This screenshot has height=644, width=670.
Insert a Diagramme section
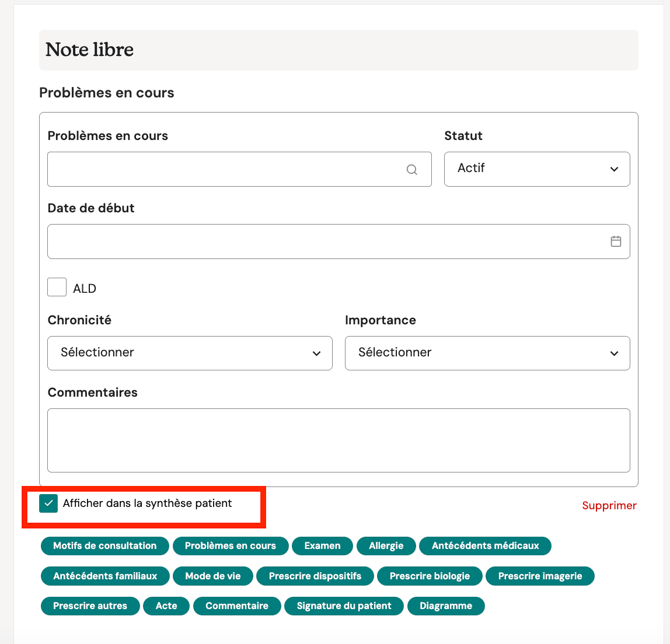pos(446,606)
